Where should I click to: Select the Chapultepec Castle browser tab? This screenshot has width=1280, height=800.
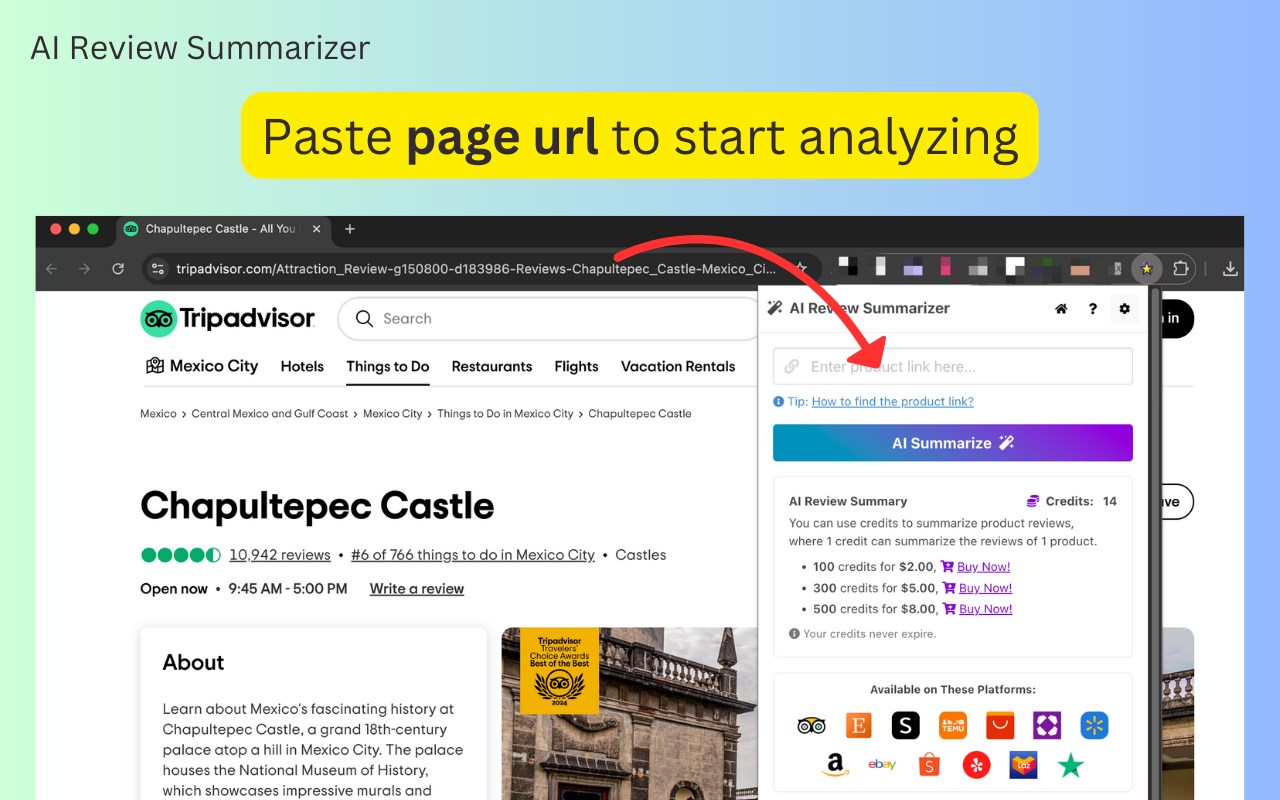click(x=222, y=229)
